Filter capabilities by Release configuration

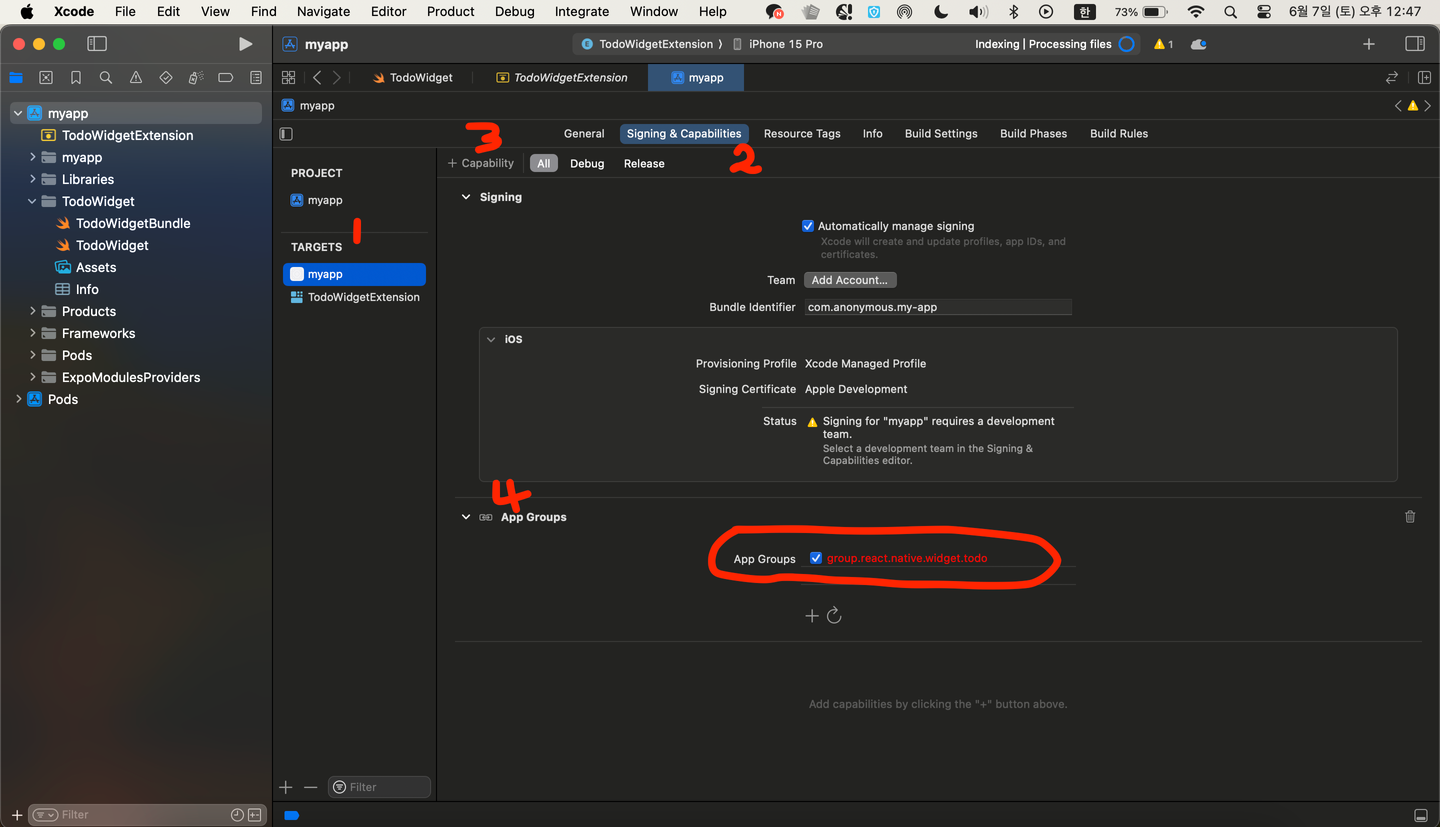tap(644, 163)
